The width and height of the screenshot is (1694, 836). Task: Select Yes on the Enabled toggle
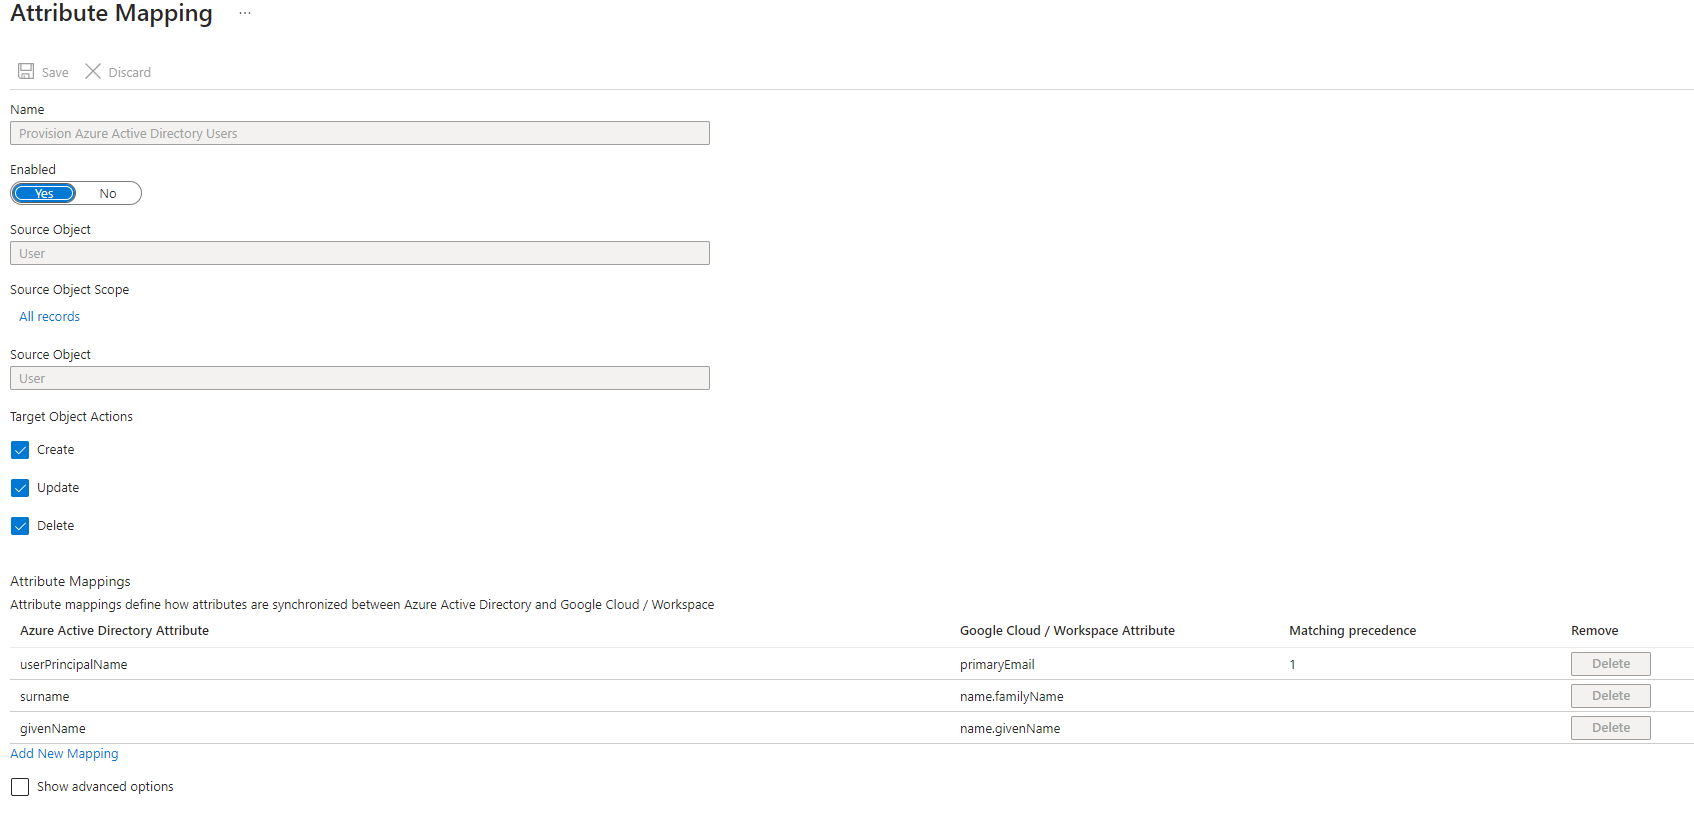[44, 194]
